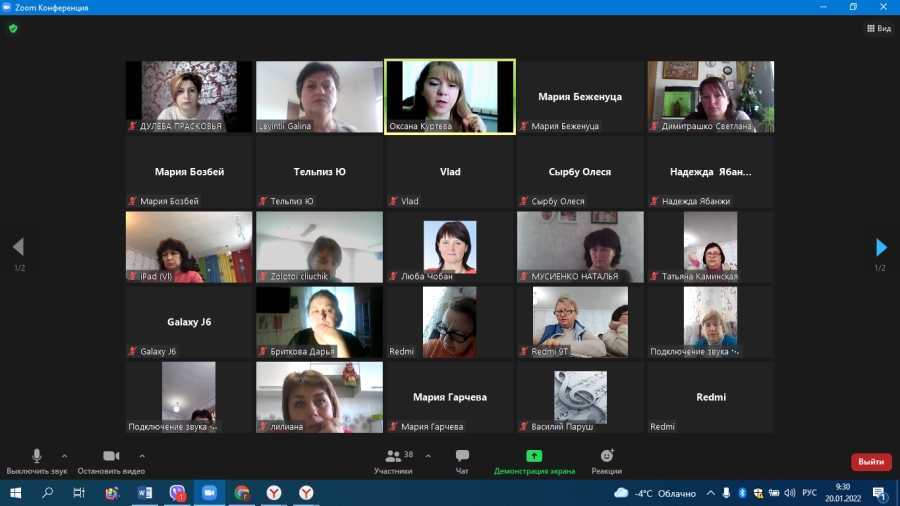The height and width of the screenshot is (506, 900).
Task: Click the red Выйти button
Action: point(870,462)
